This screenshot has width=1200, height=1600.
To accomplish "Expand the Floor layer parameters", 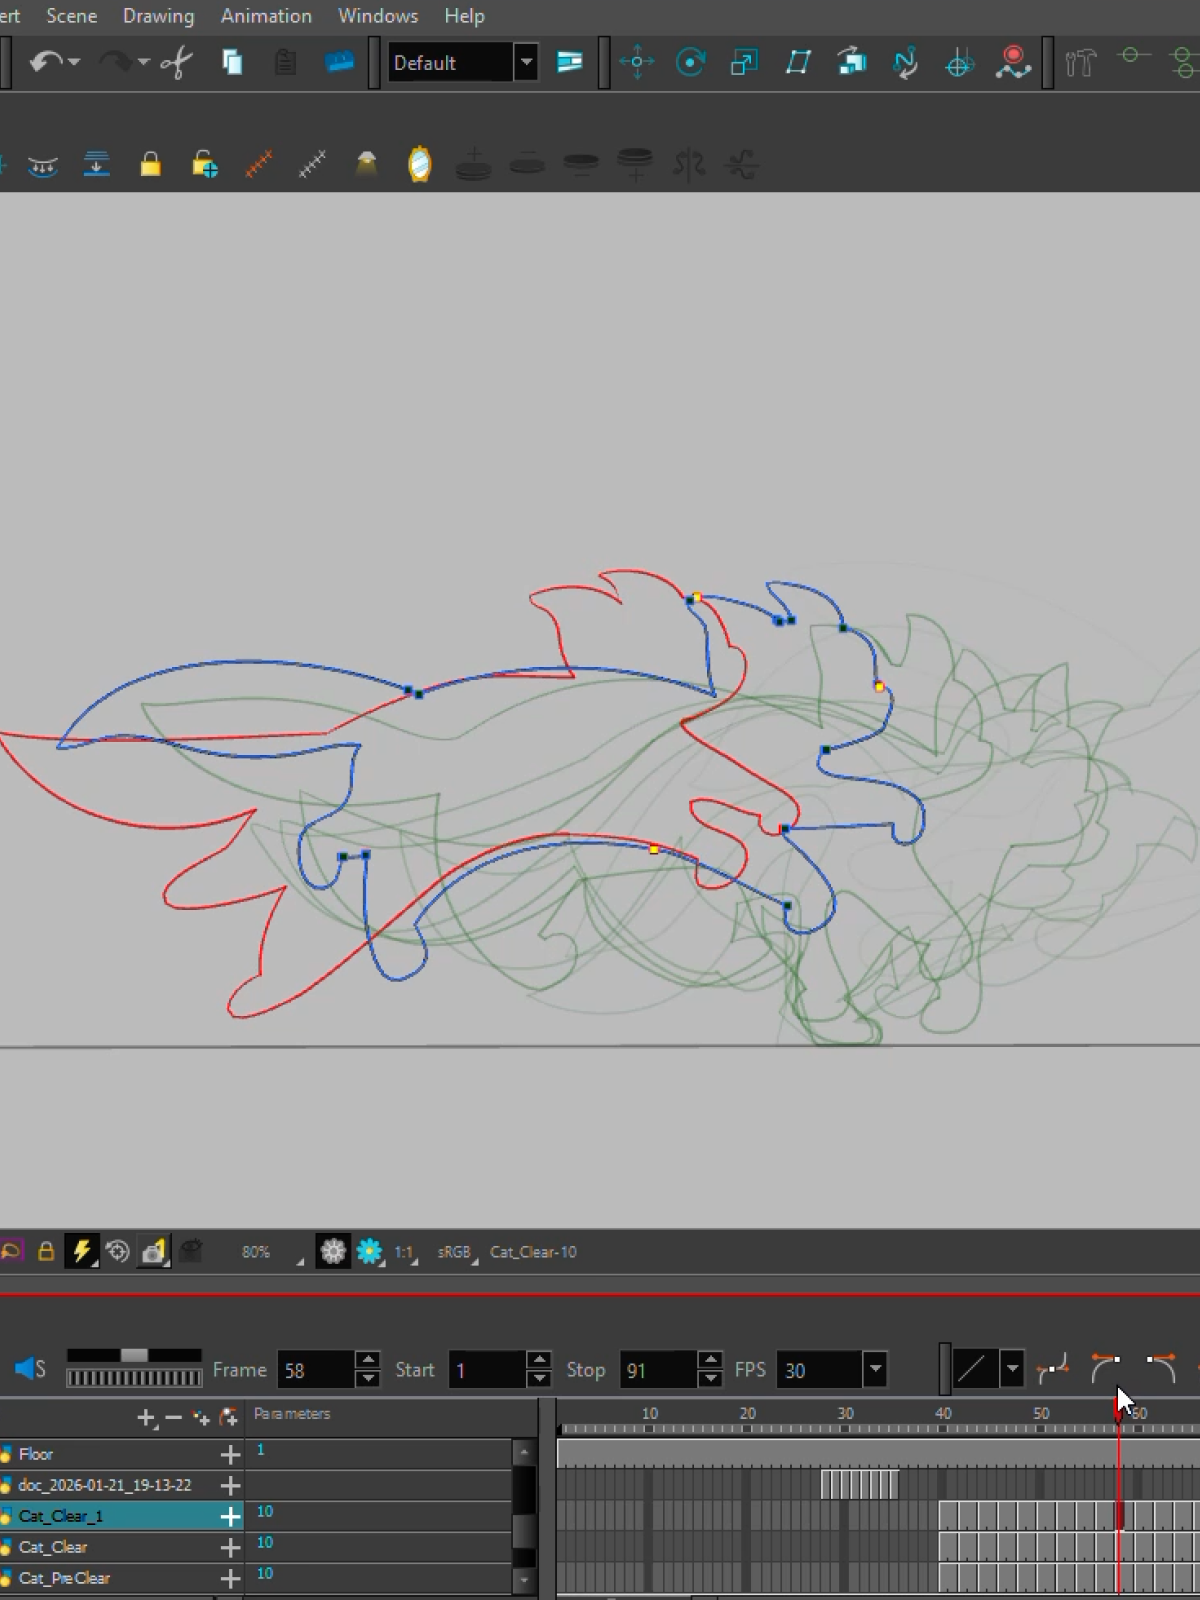I will coord(230,1454).
